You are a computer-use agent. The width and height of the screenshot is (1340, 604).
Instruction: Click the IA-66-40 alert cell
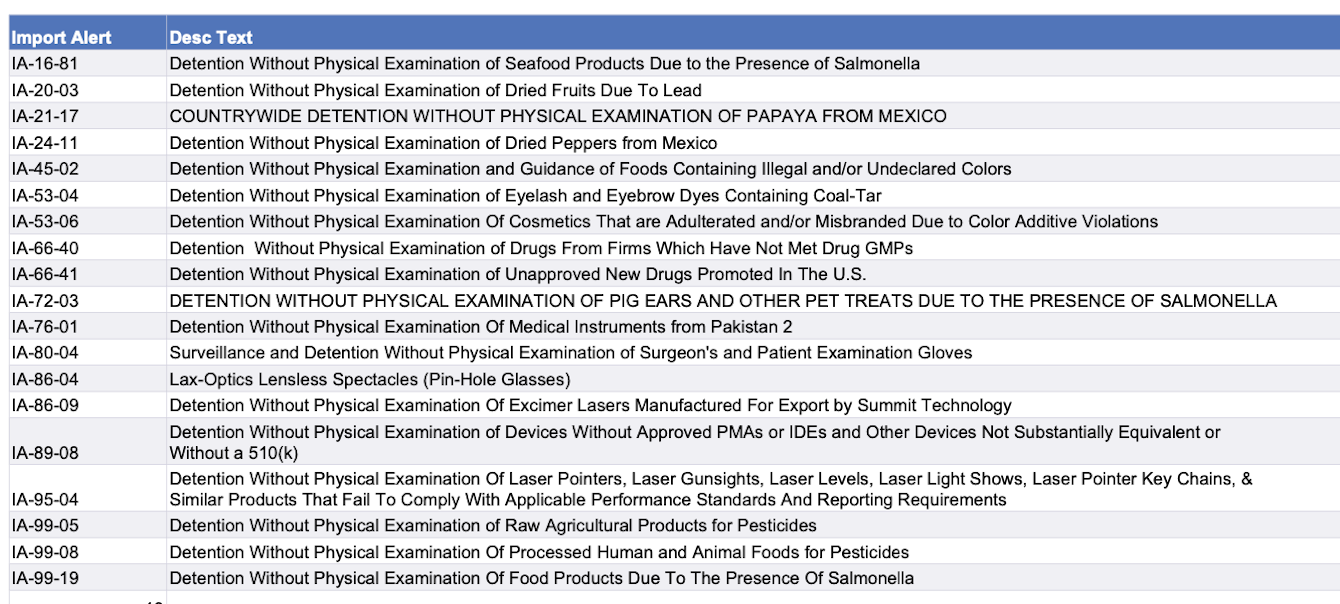[45, 248]
